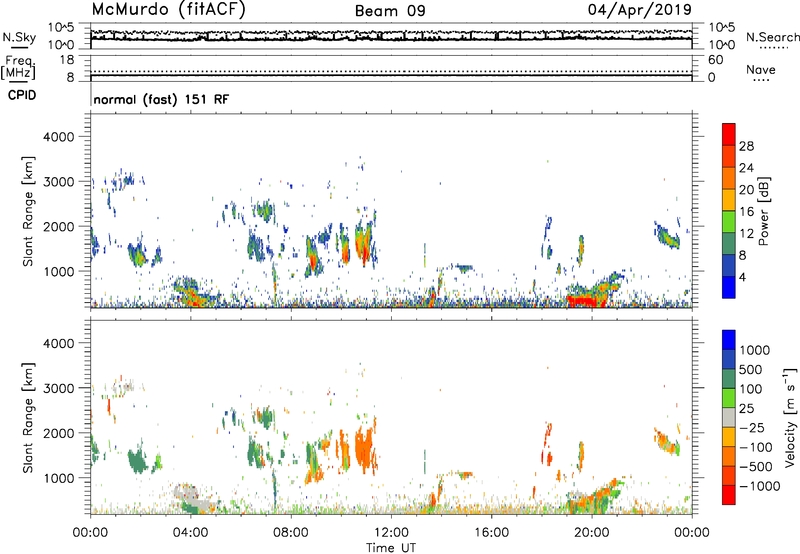Click the Nave label

(761, 70)
